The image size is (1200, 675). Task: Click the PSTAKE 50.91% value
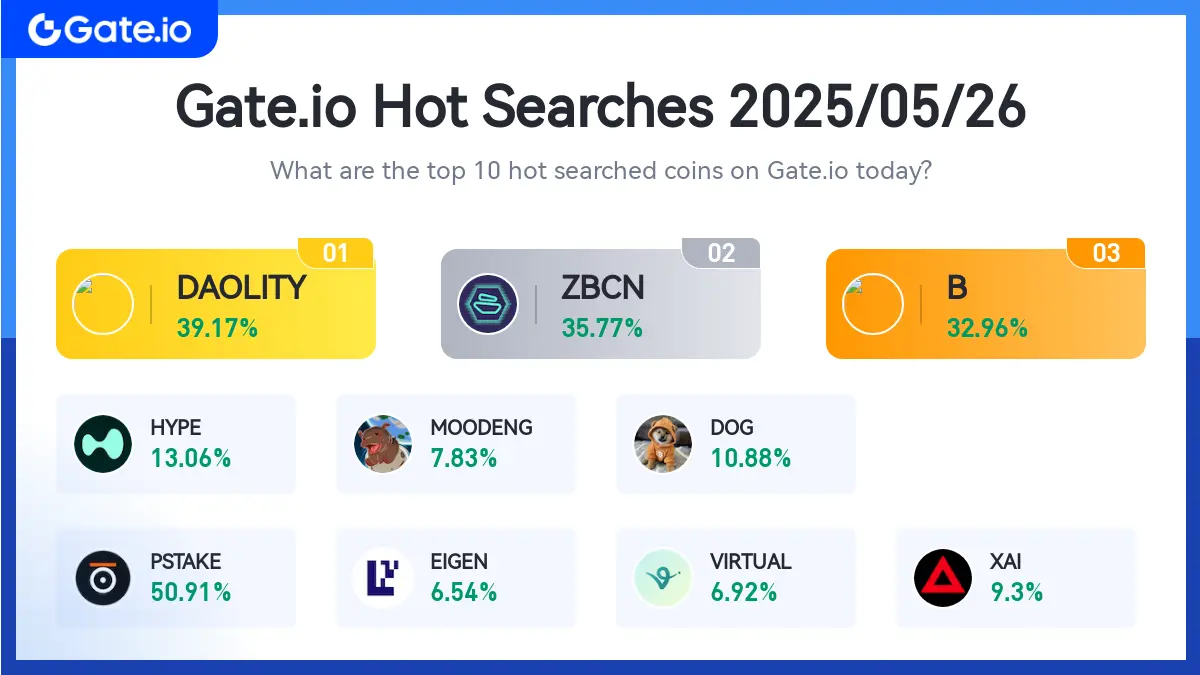[x=191, y=591]
